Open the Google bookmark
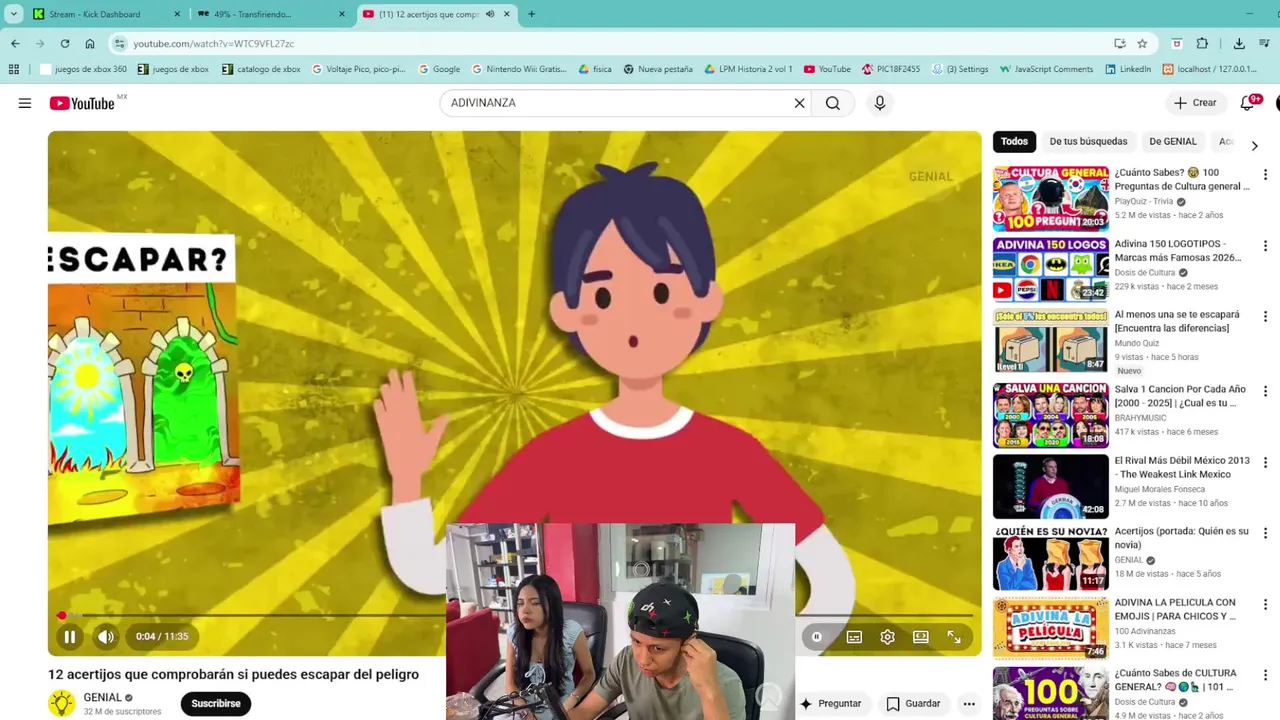 click(439, 69)
